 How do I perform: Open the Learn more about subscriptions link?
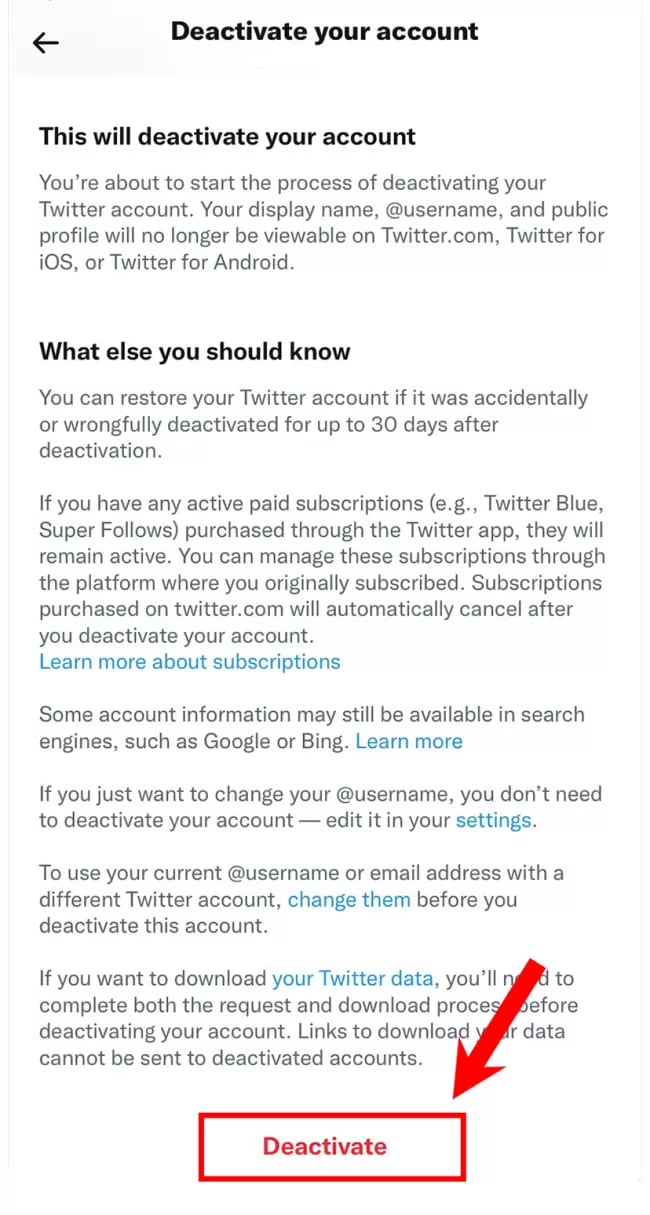coord(190,662)
